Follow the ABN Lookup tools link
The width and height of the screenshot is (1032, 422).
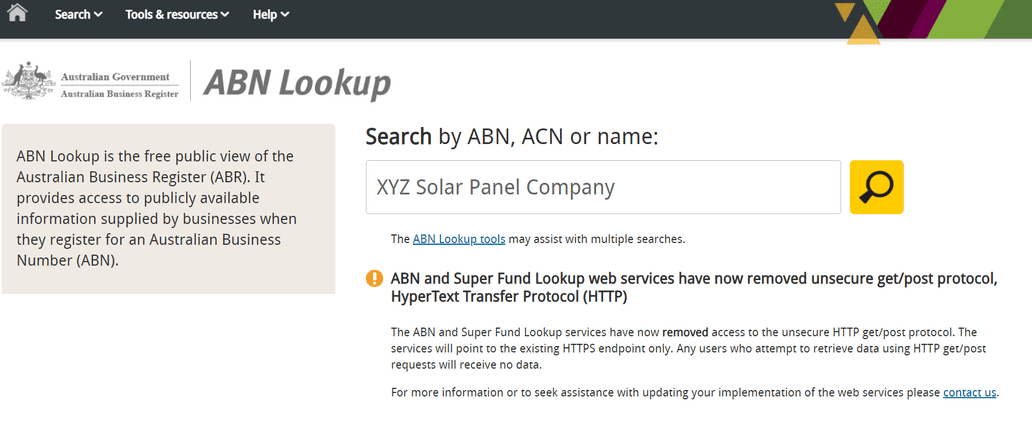point(459,239)
